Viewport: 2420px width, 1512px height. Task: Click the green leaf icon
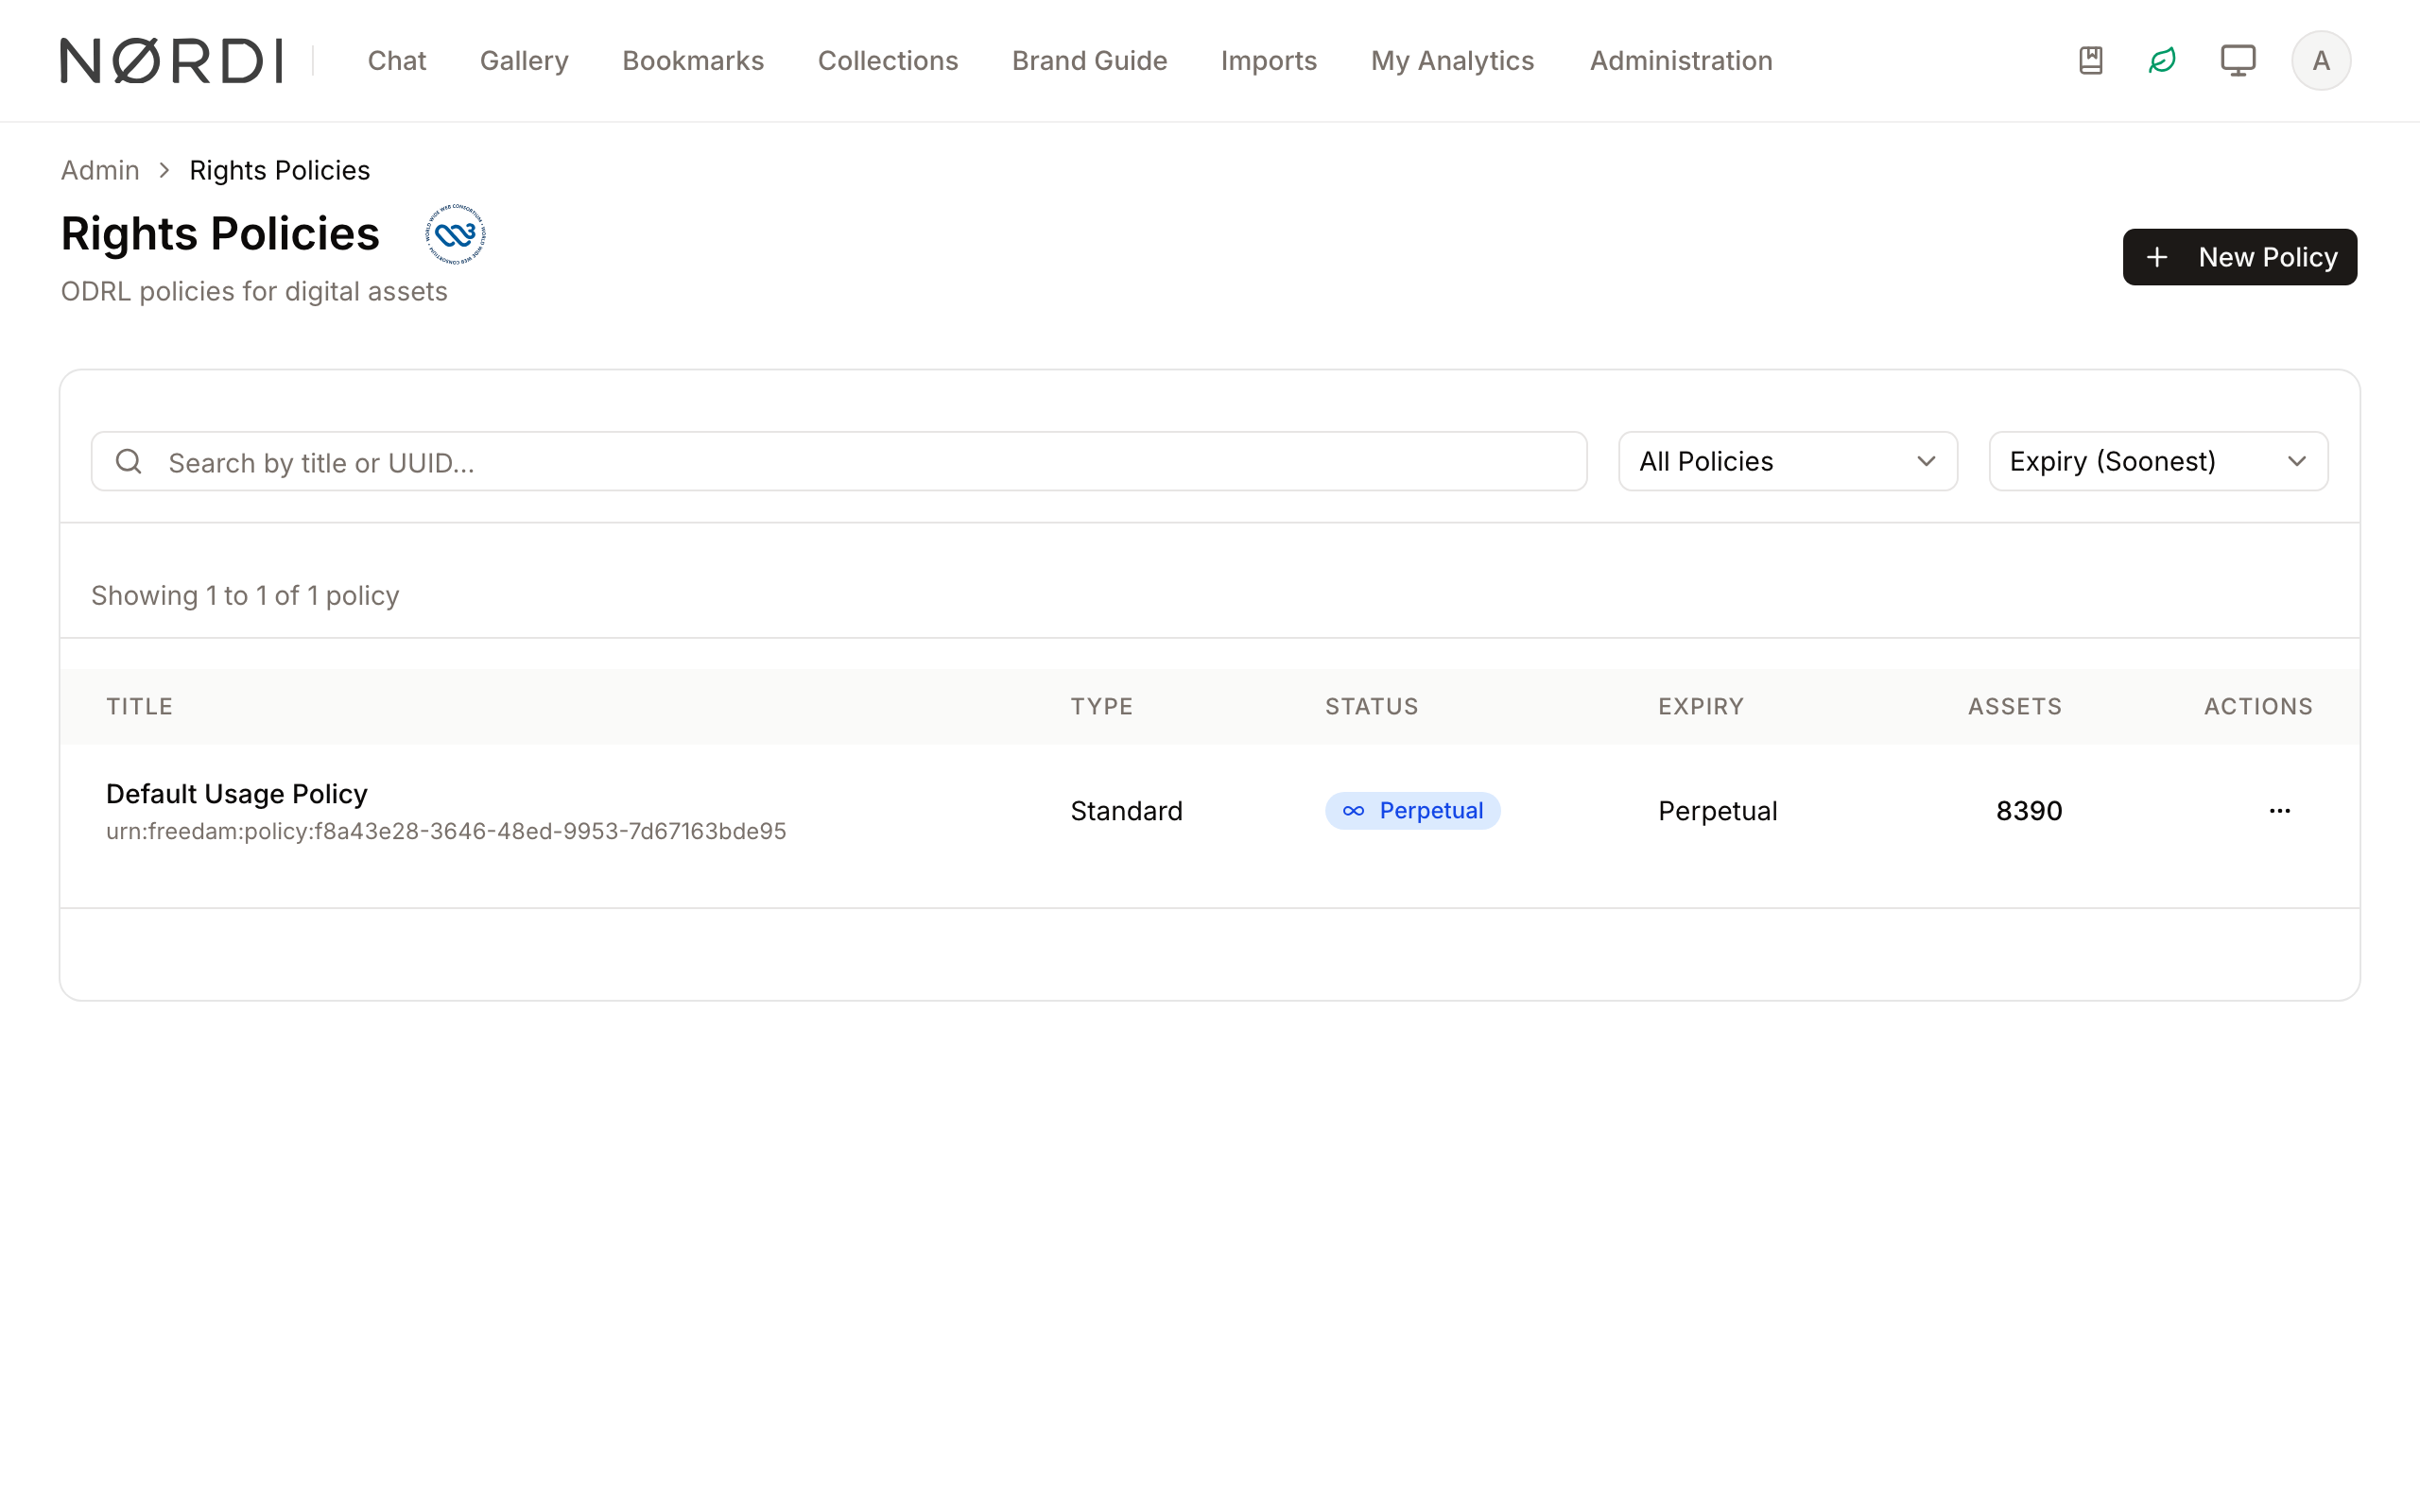(2162, 61)
